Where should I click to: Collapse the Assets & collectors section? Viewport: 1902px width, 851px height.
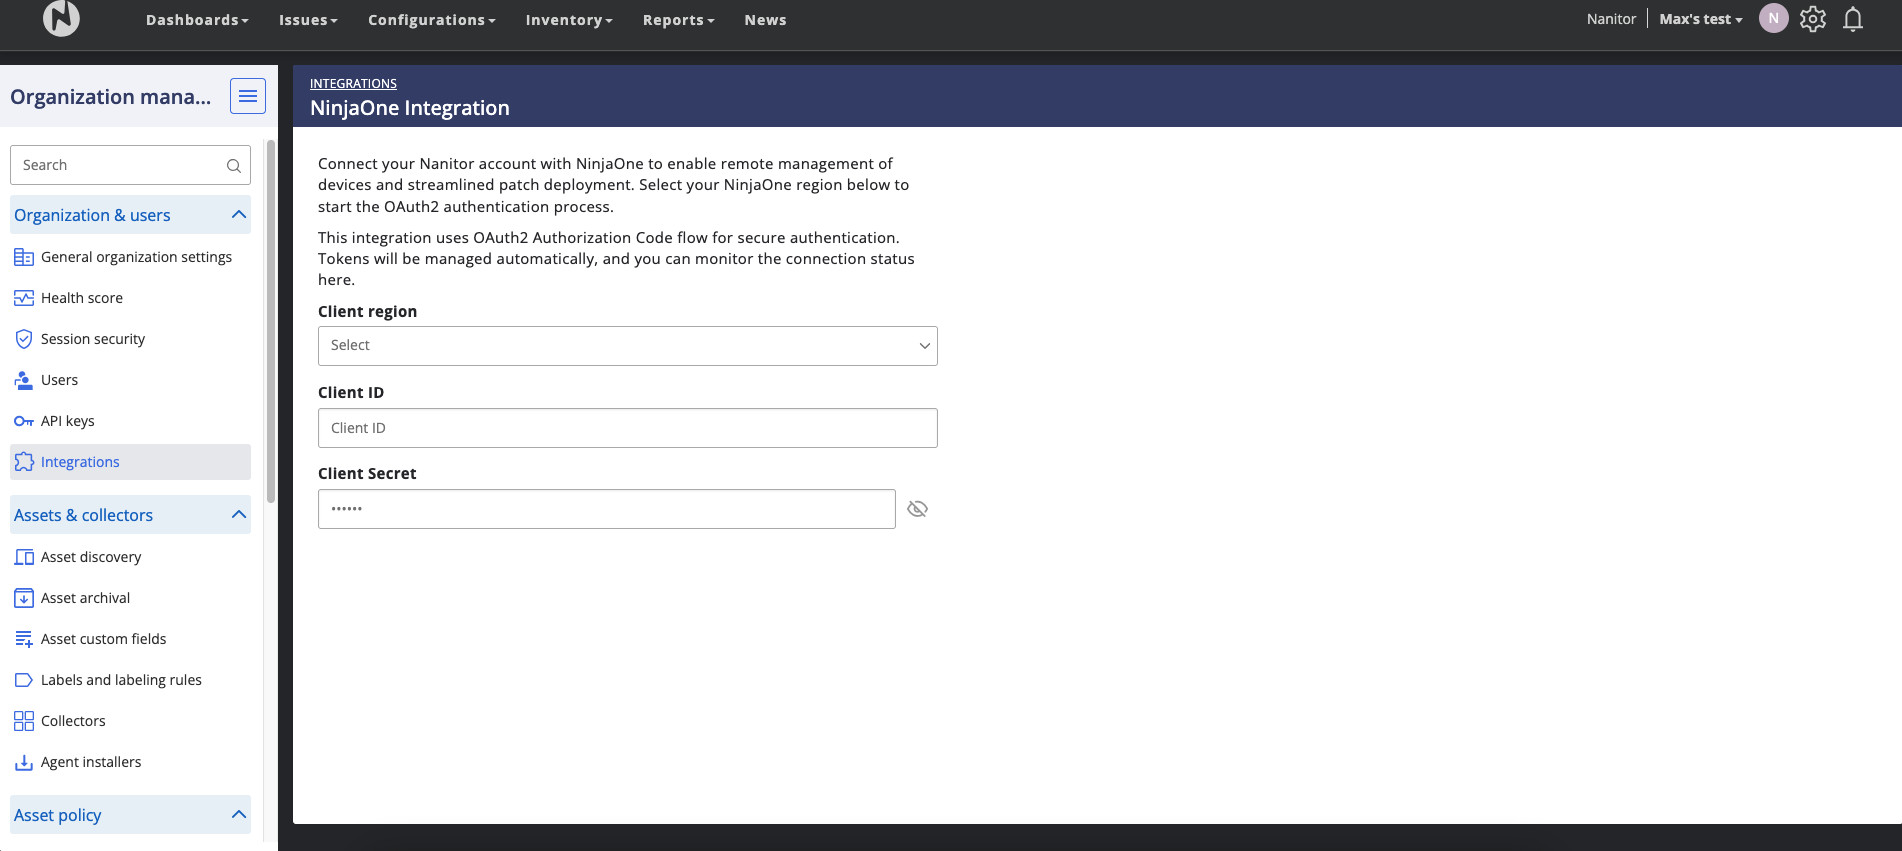(x=238, y=515)
